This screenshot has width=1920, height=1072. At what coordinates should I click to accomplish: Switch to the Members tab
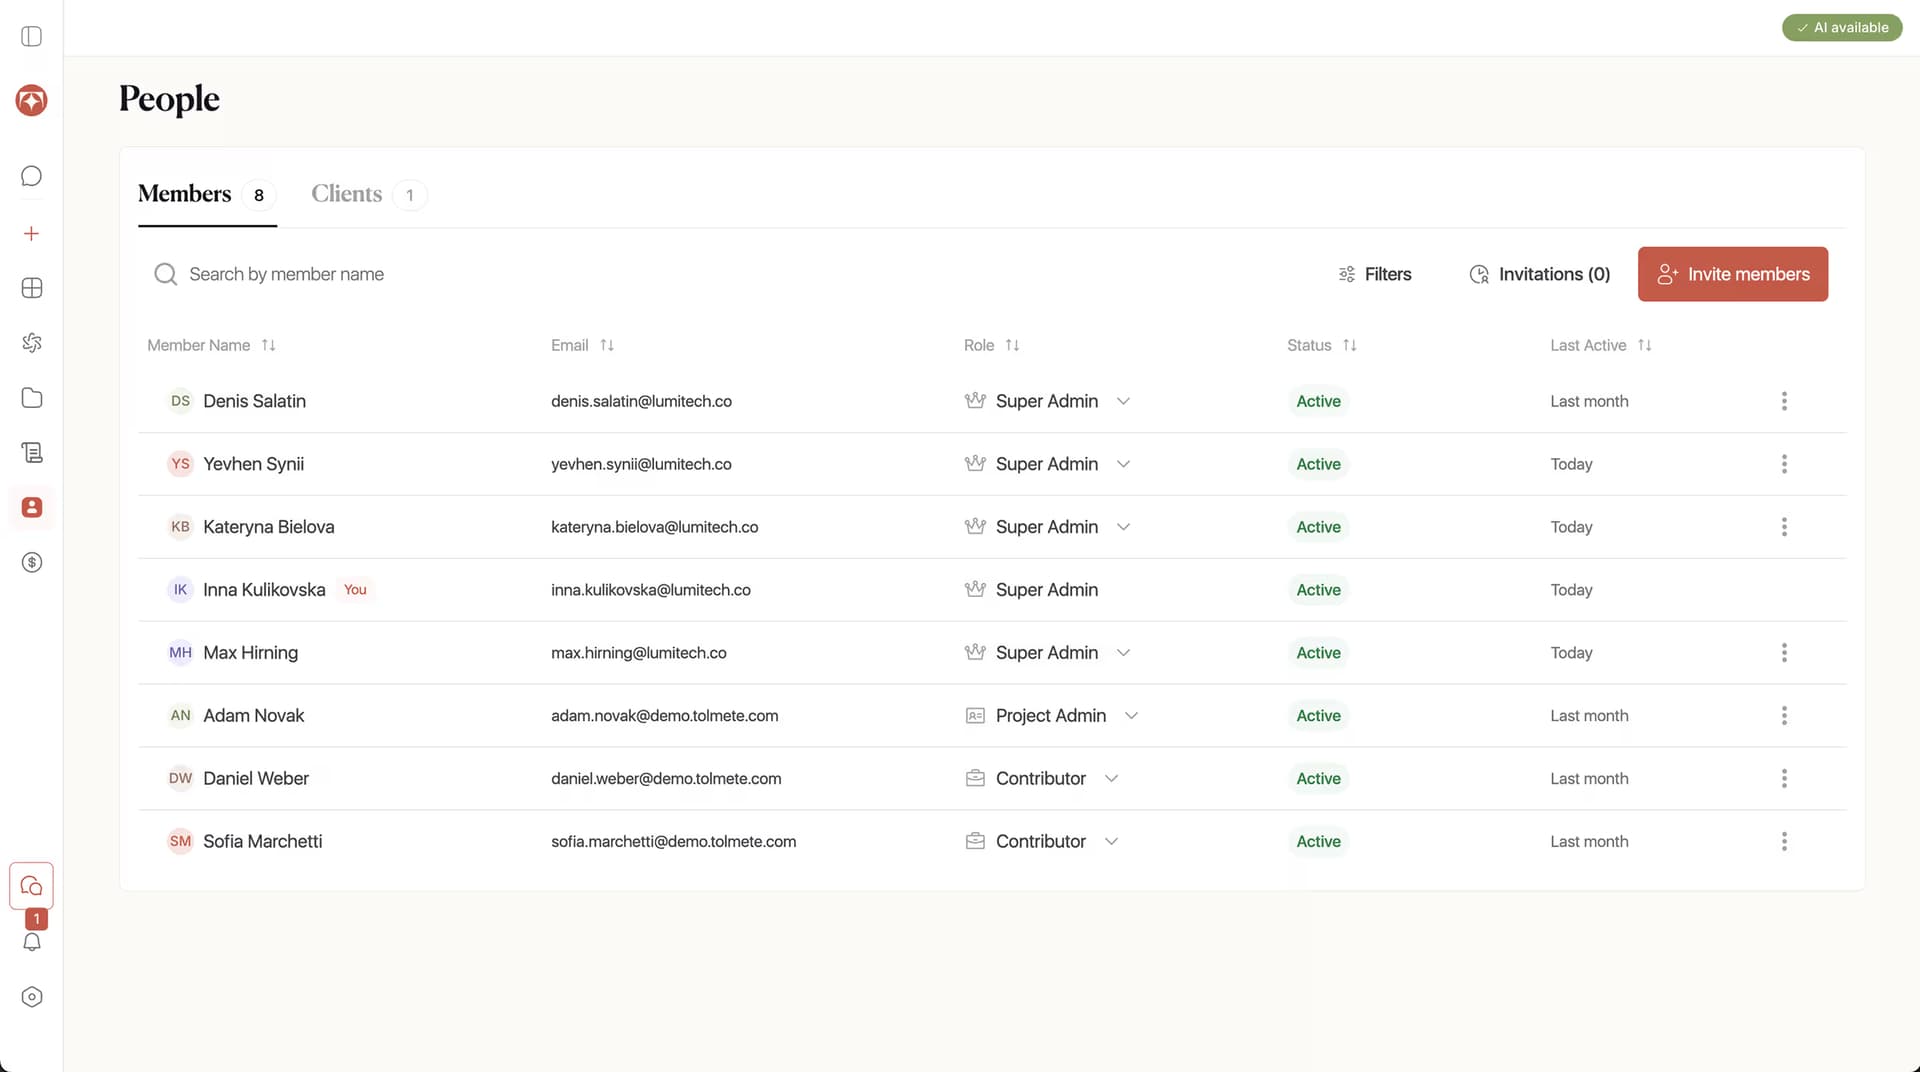pos(207,194)
